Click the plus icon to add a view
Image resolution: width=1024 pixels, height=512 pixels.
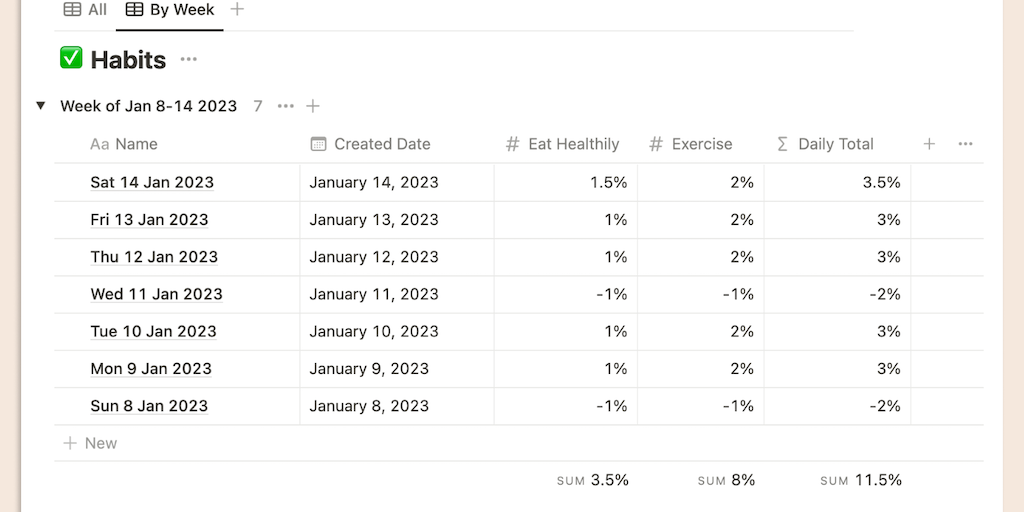click(237, 9)
